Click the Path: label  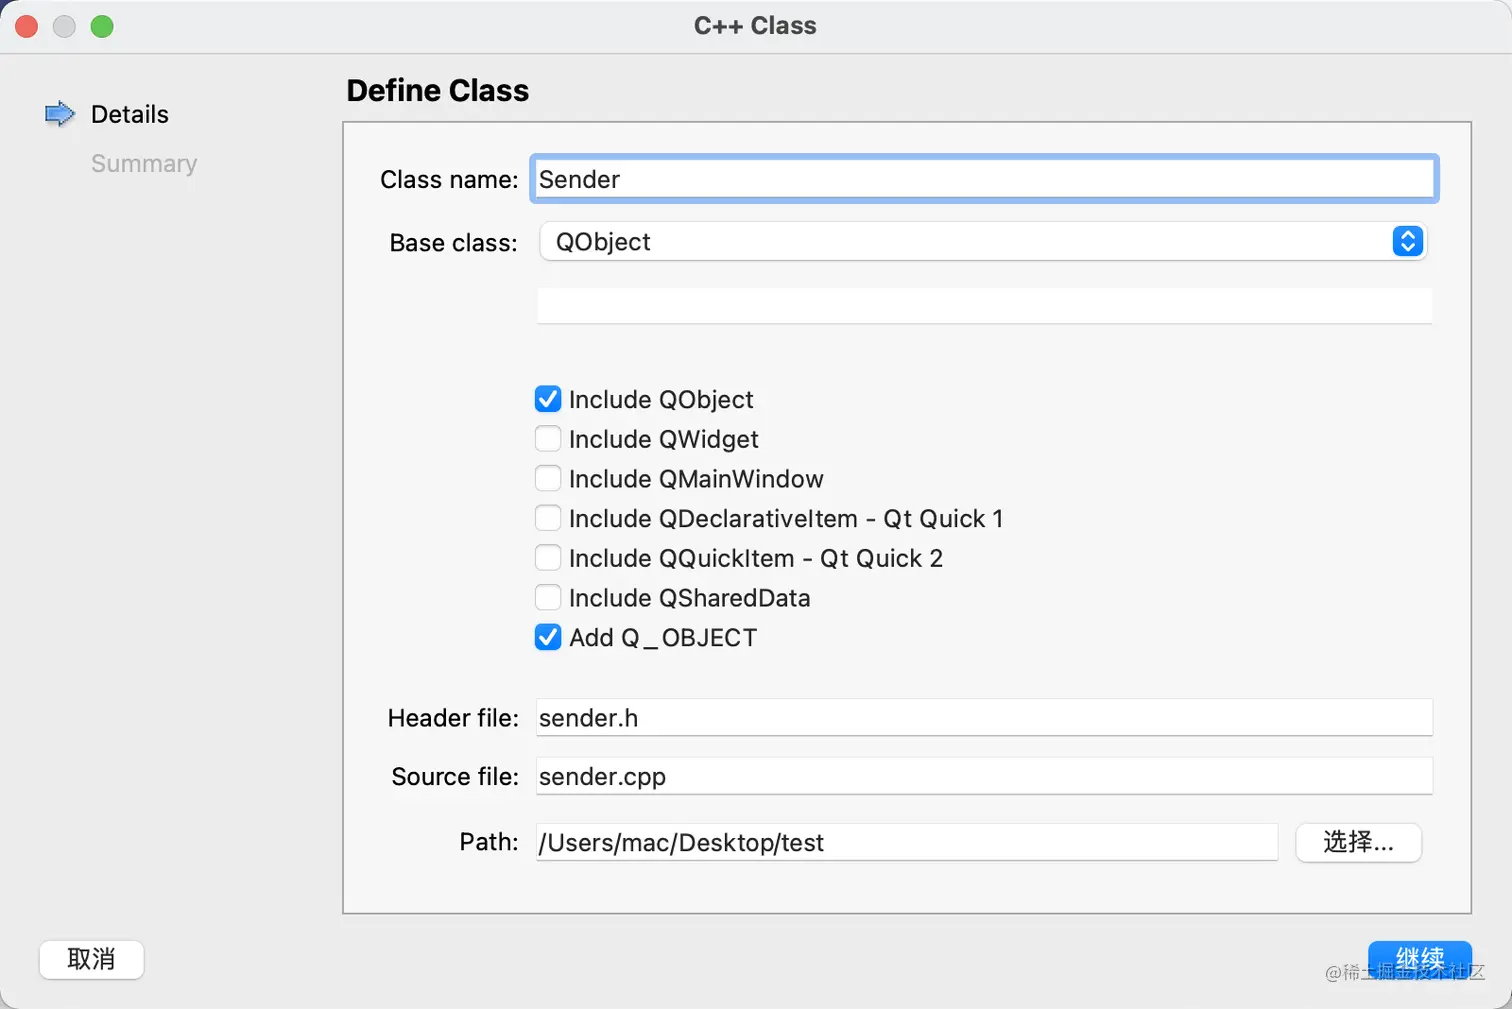489,842
